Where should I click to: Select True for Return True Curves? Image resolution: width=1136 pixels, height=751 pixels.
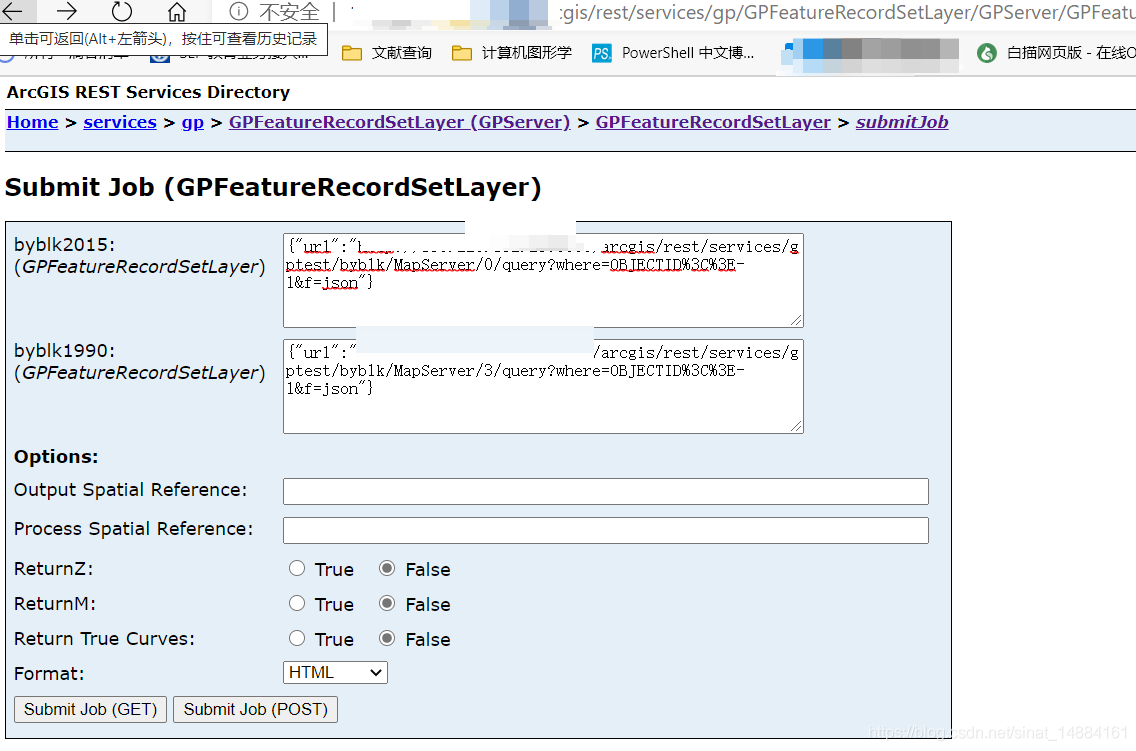tap(297, 638)
